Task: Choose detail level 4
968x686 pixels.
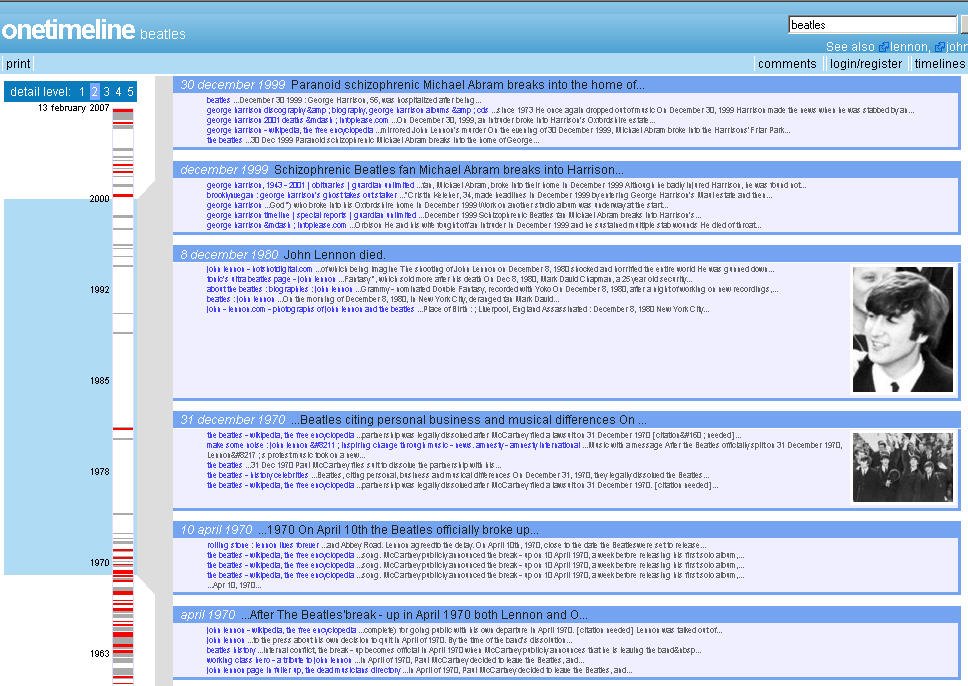Action: click(x=119, y=91)
